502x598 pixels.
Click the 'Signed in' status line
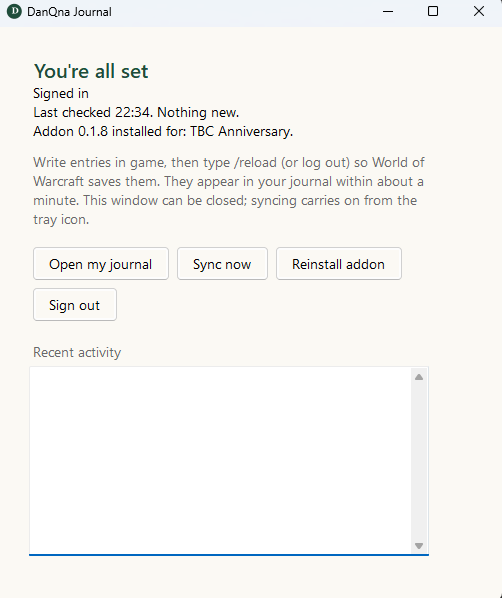pyautogui.click(x=61, y=93)
